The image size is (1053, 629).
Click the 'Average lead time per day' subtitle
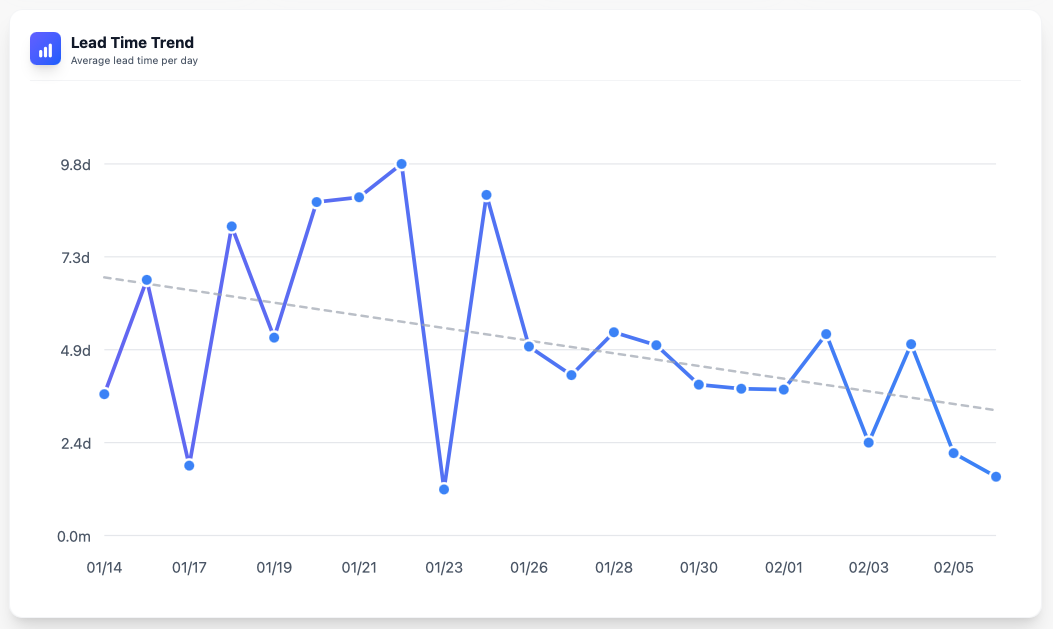point(134,61)
